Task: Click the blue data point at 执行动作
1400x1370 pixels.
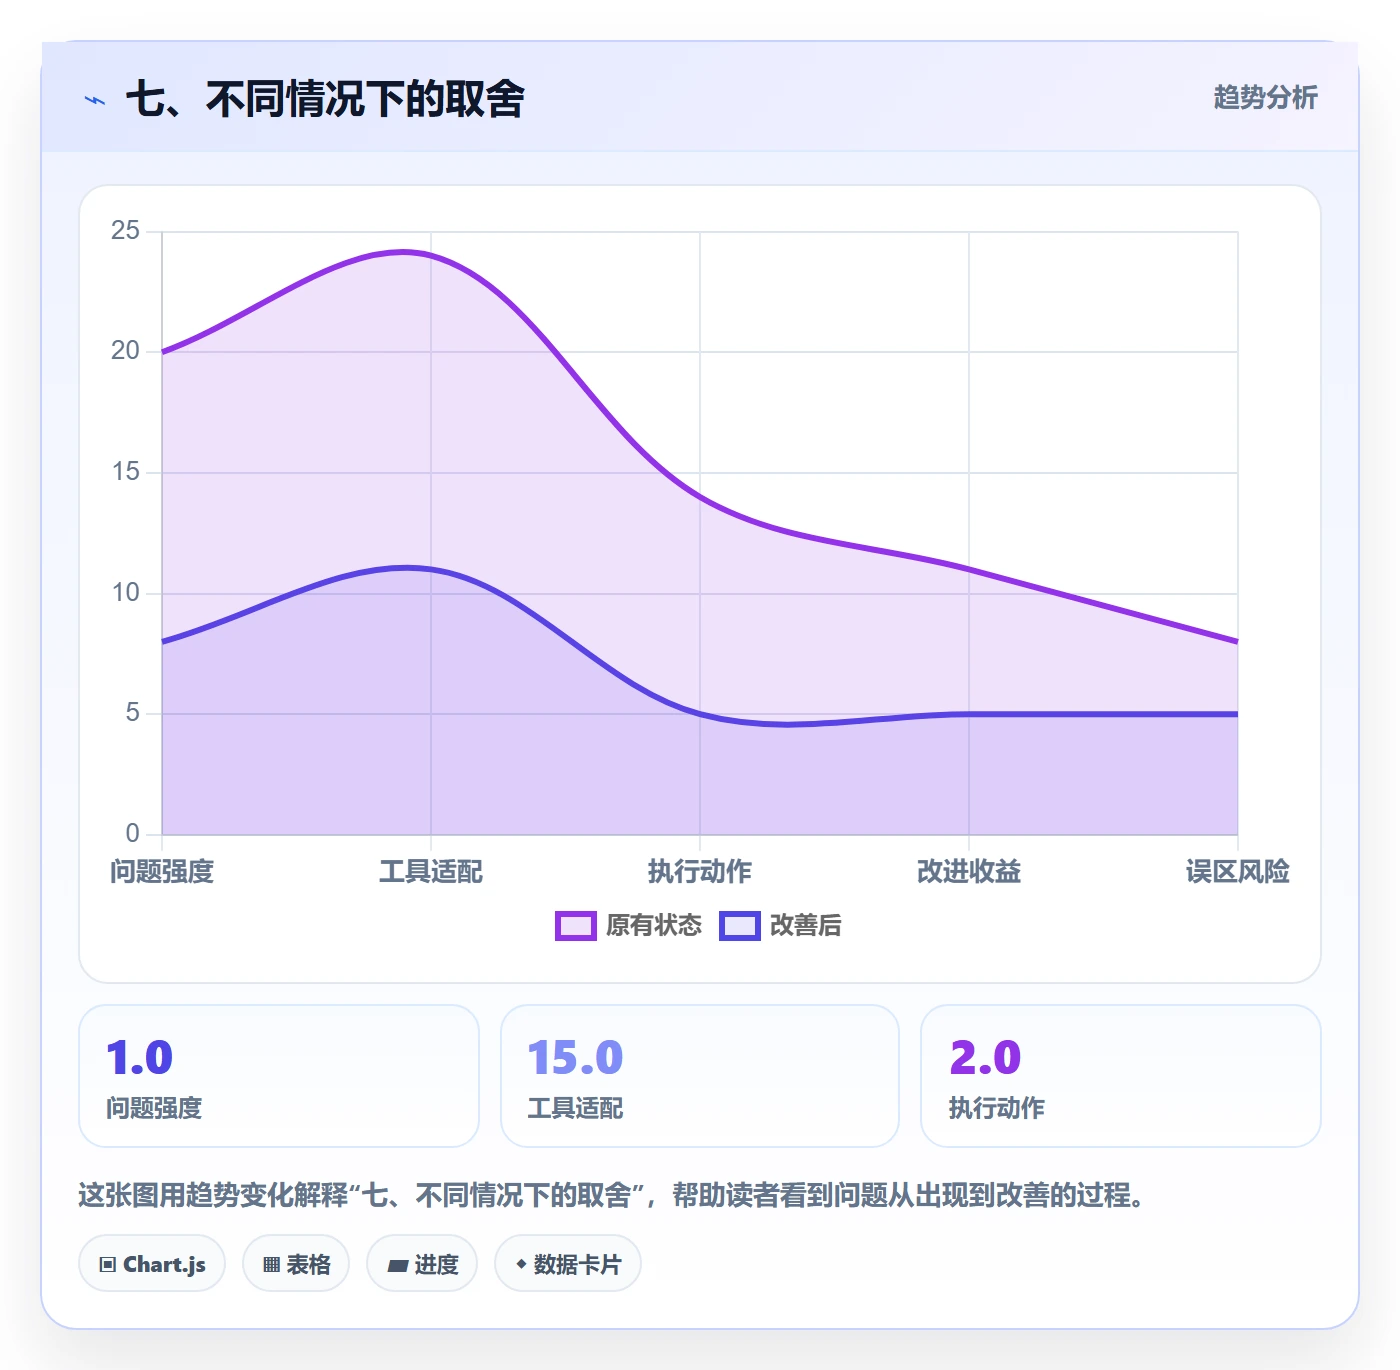Action: (700, 714)
